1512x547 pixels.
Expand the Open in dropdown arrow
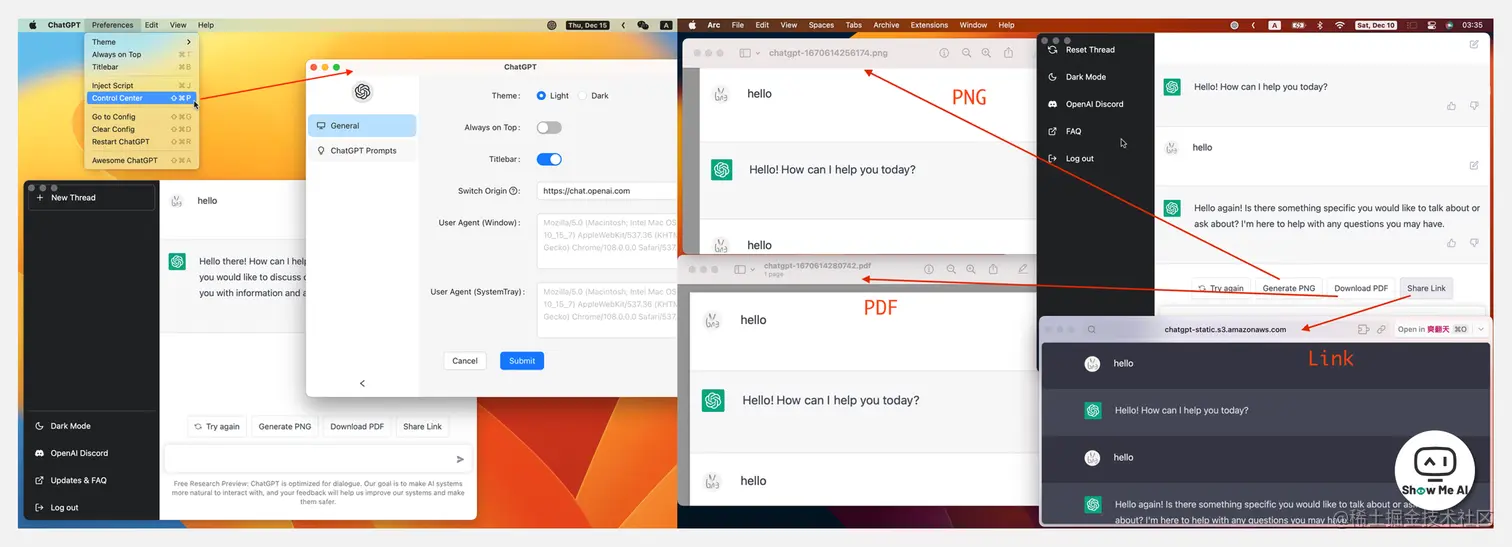1481,329
